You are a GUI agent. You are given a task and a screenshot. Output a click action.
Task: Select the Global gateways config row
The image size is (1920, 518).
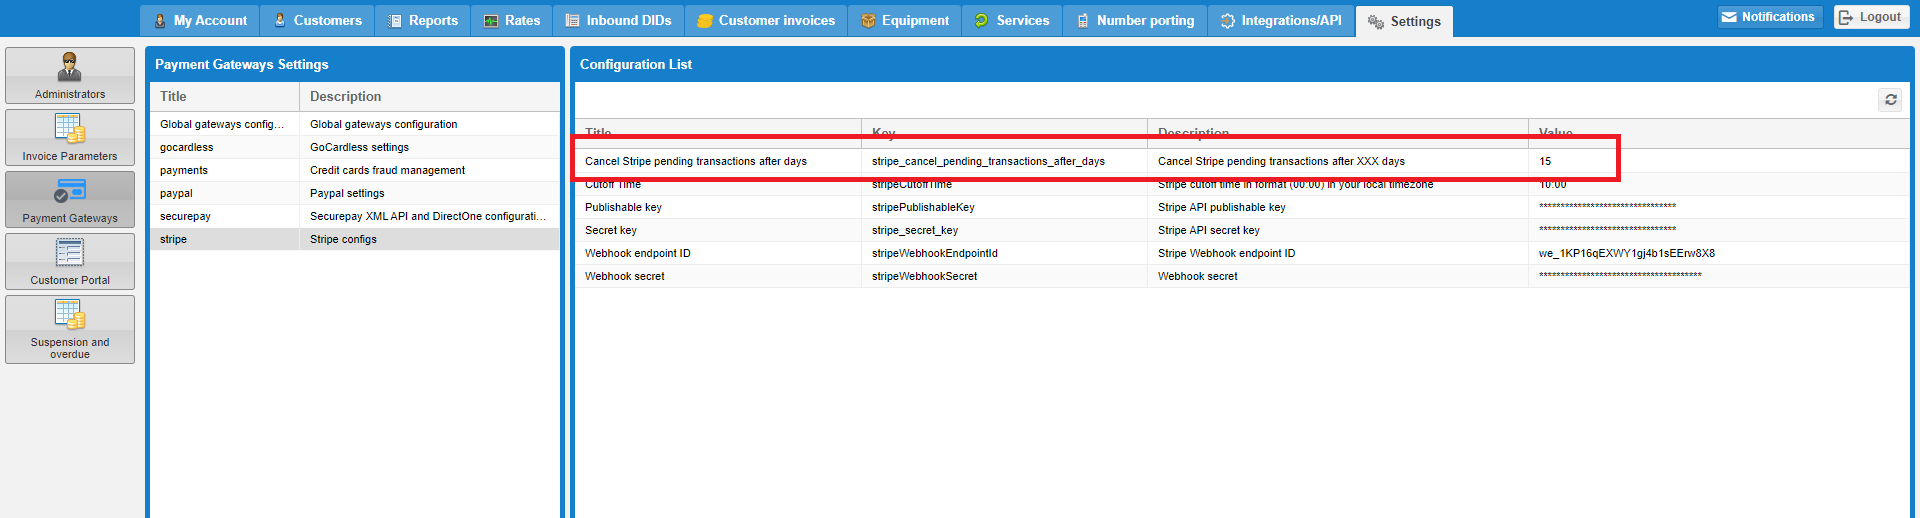355,124
